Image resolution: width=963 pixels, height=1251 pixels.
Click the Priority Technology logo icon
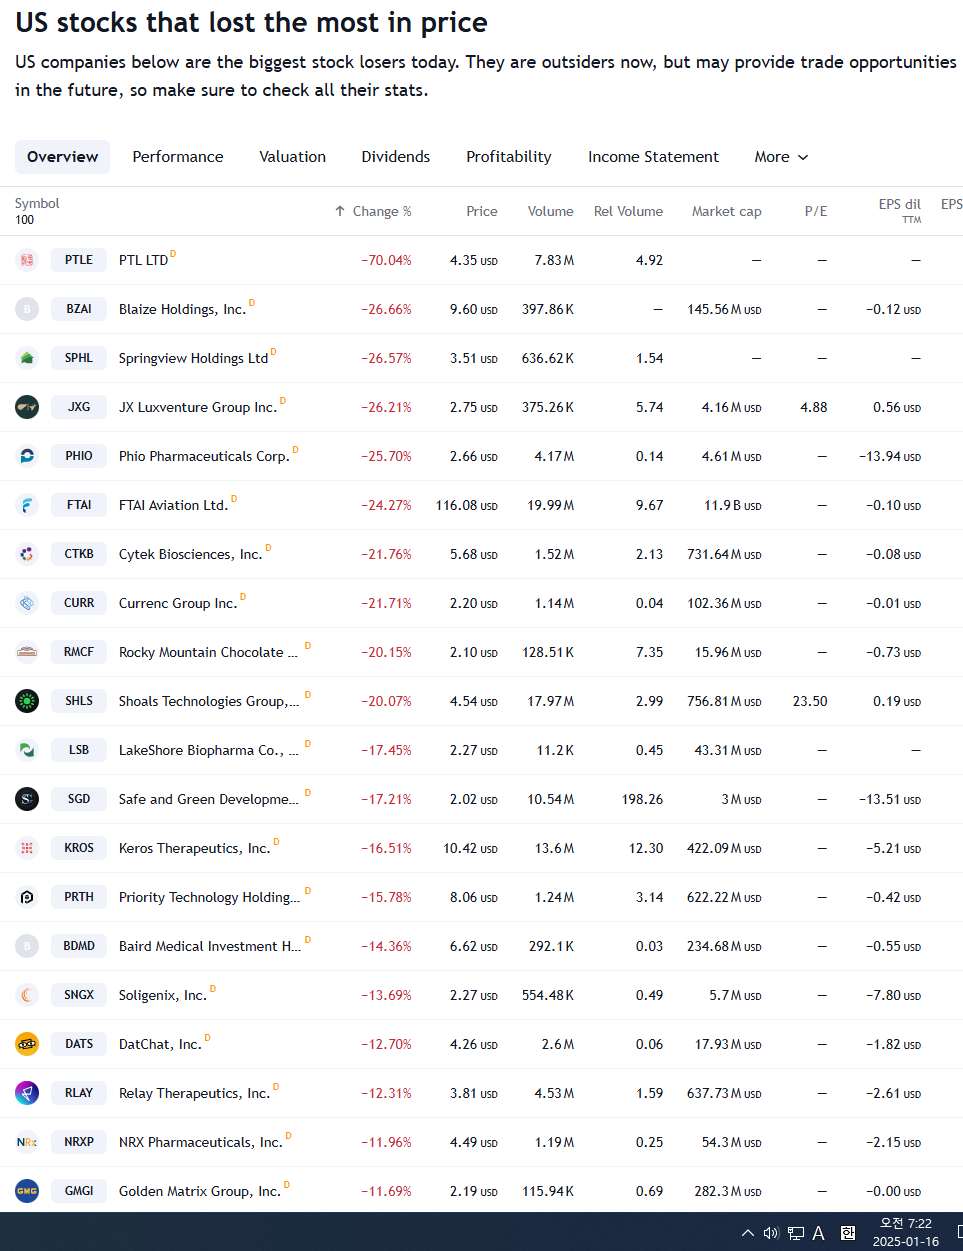point(27,897)
